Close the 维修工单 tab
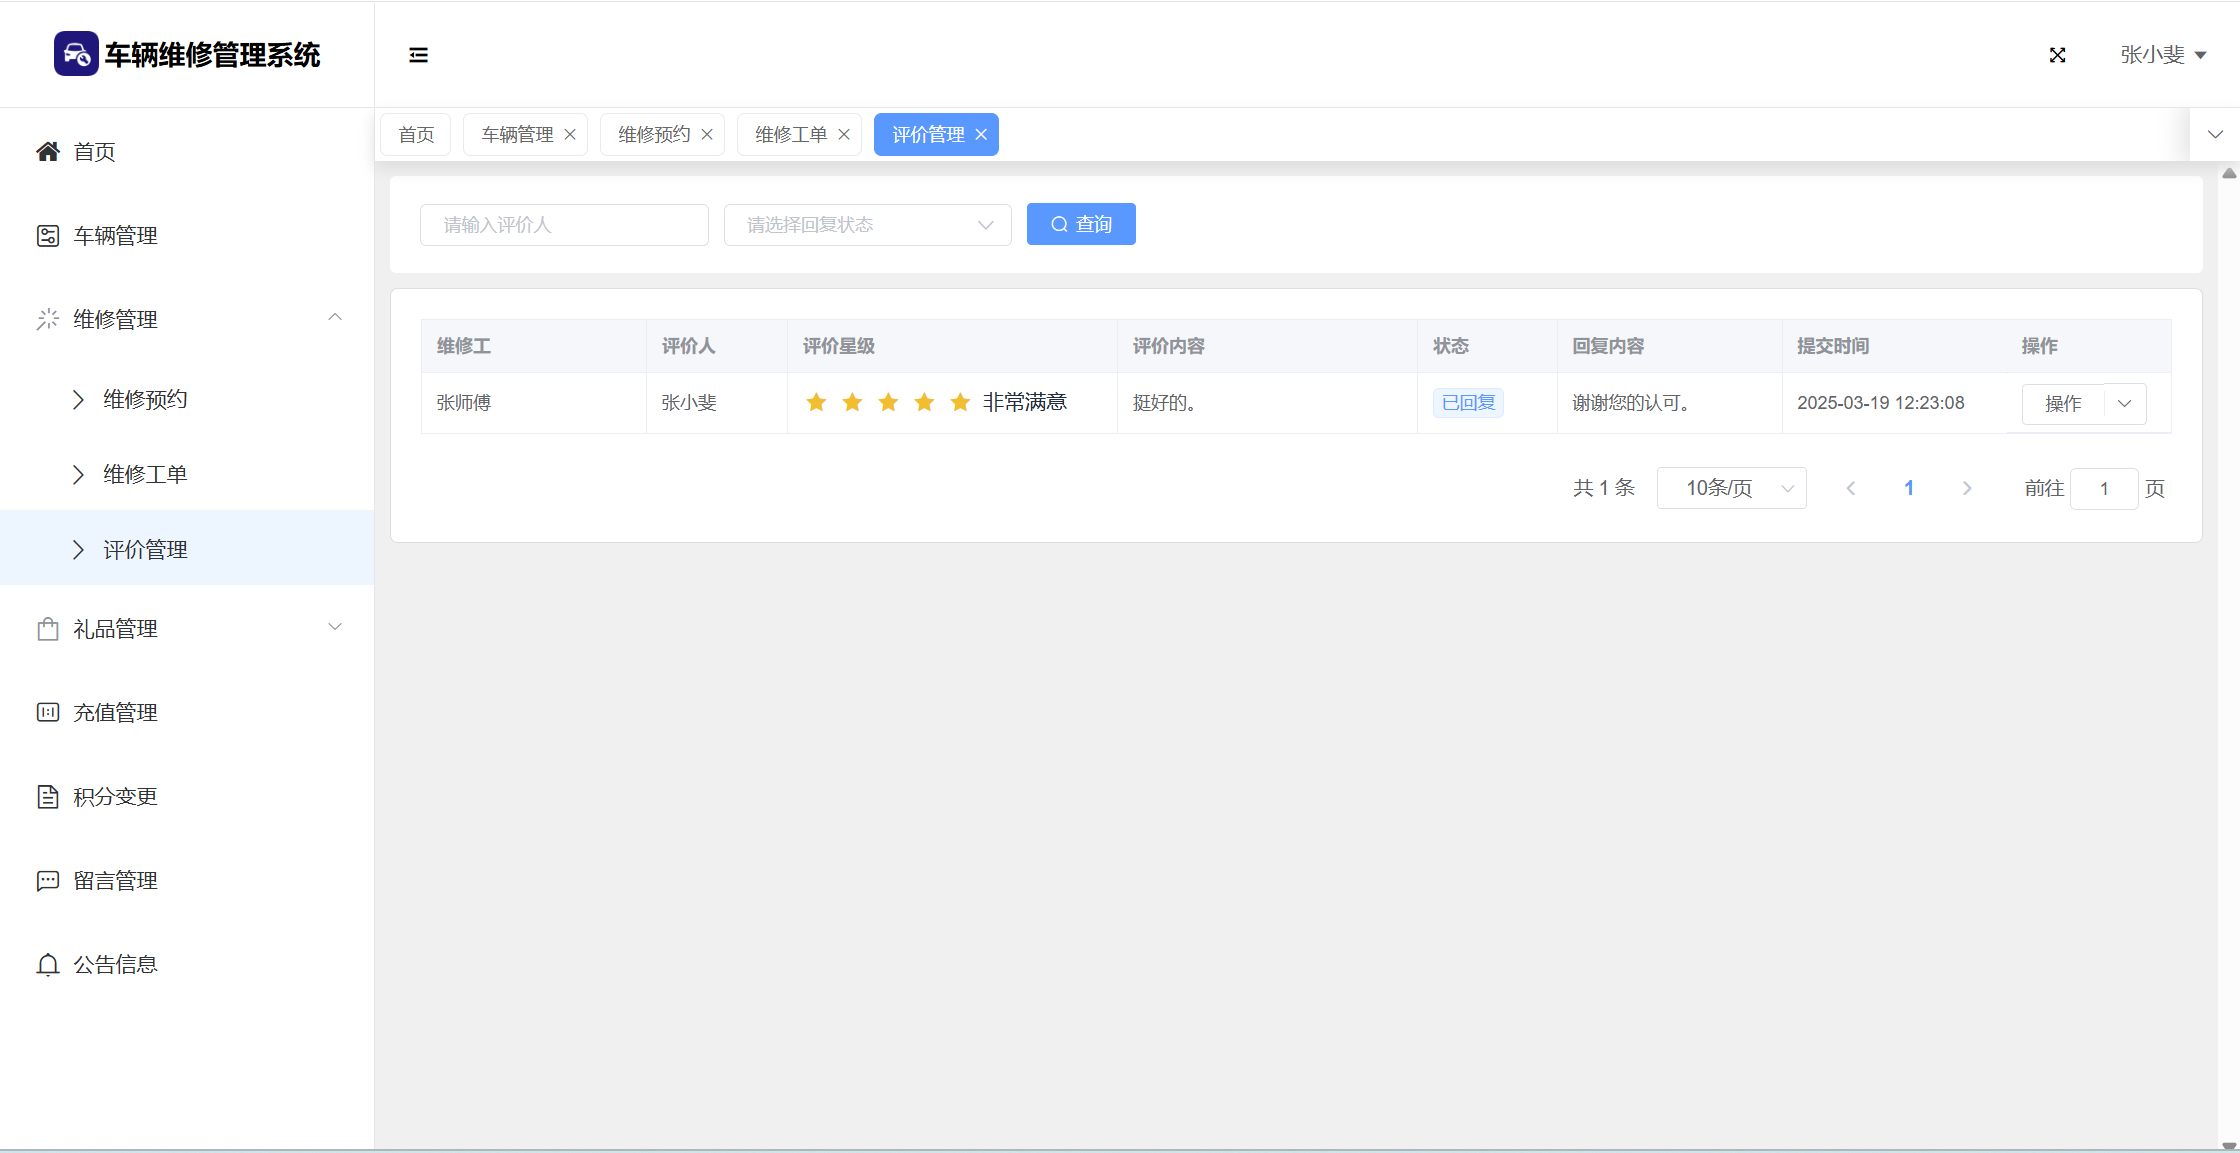Viewport: 2240px width, 1153px height. click(x=844, y=135)
